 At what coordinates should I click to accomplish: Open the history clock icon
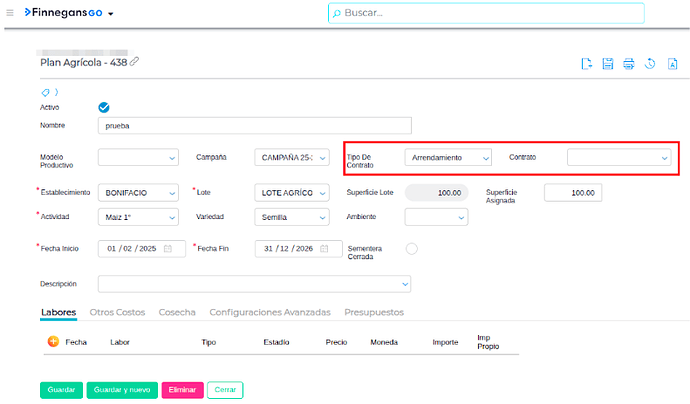click(x=650, y=64)
